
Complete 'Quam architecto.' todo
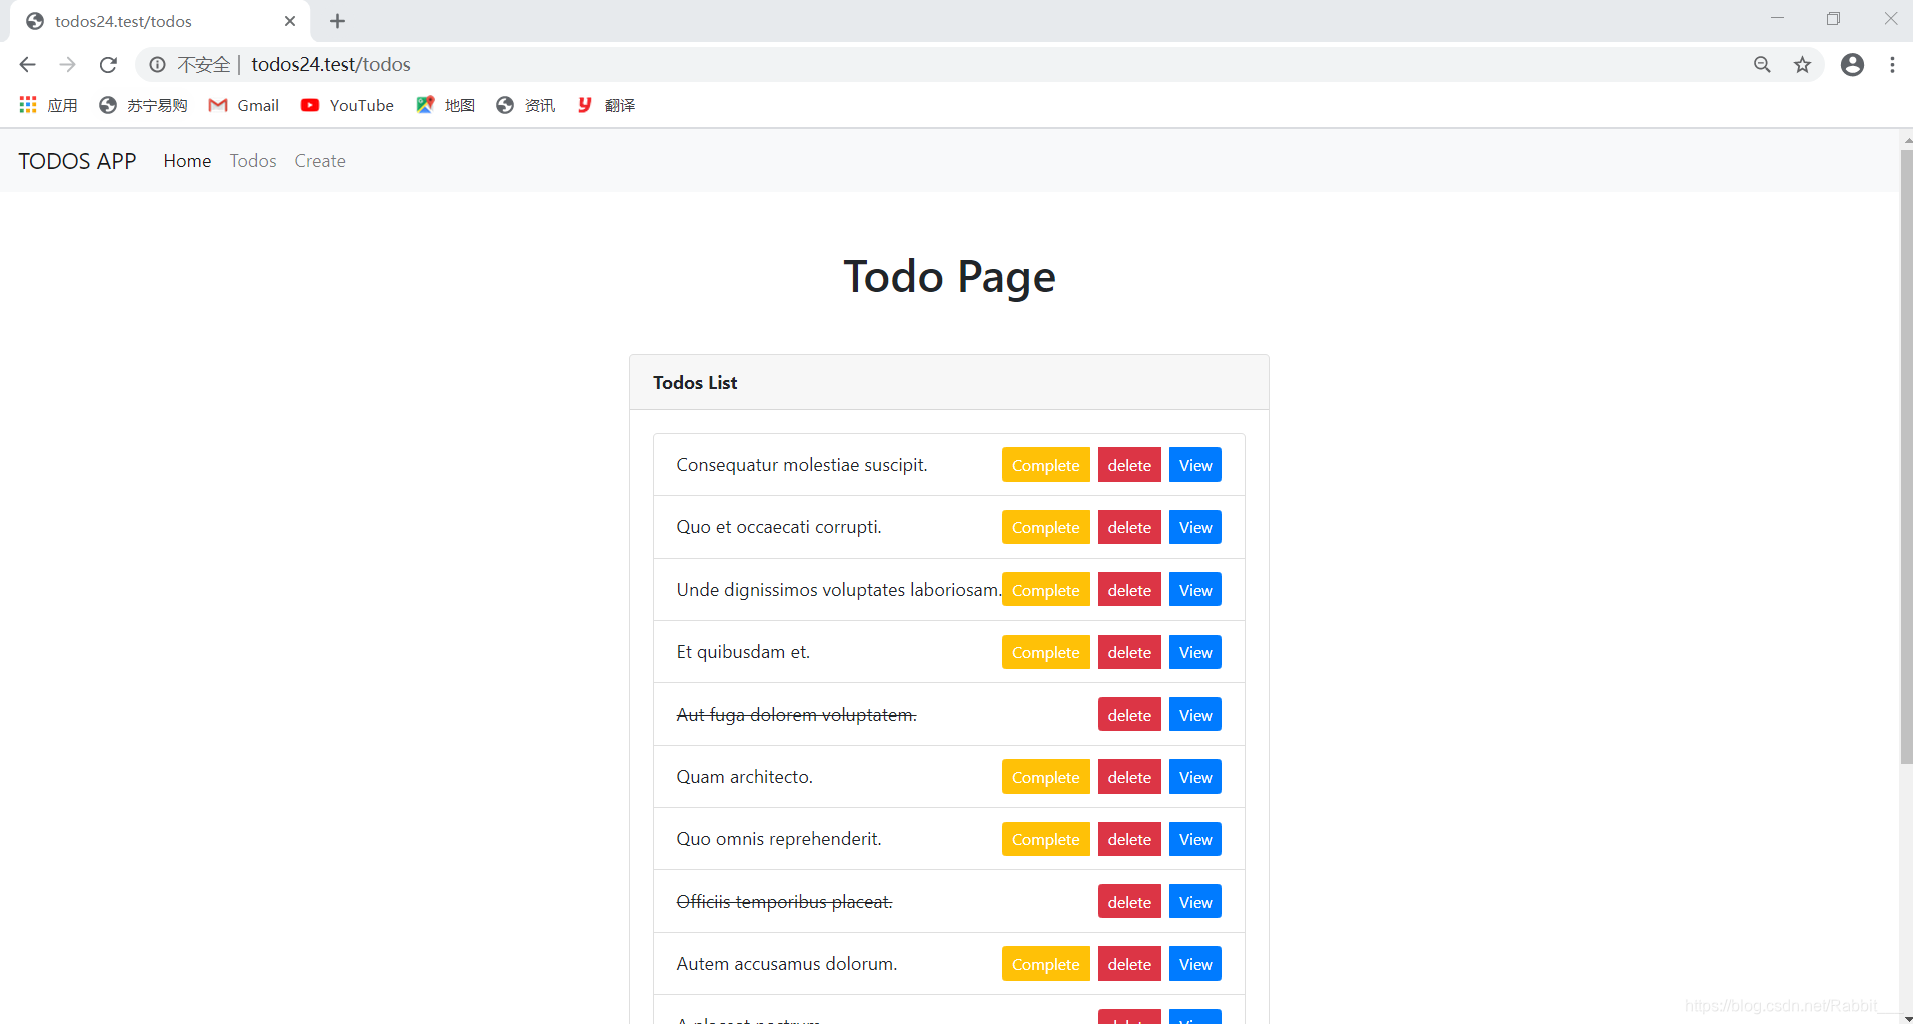click(x=1045, y=777)
